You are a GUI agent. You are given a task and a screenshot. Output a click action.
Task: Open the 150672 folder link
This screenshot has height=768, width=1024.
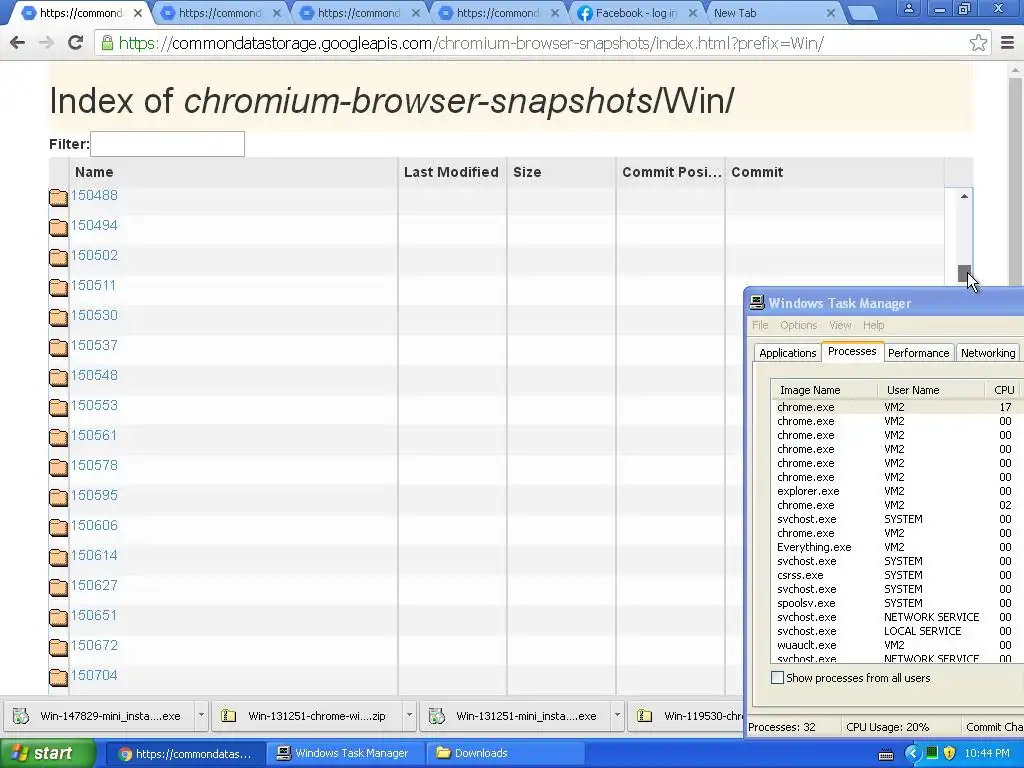pyautogui.click(x=94, y=645)
